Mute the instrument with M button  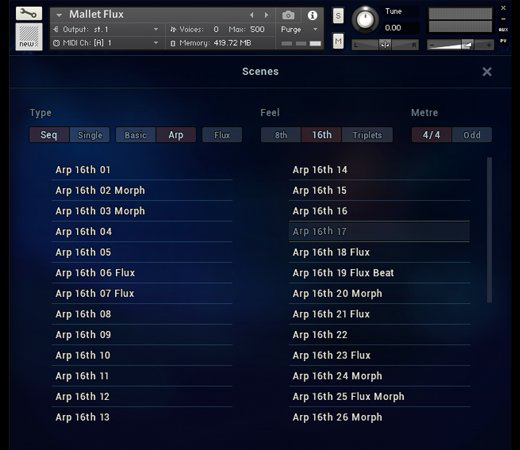338,41
